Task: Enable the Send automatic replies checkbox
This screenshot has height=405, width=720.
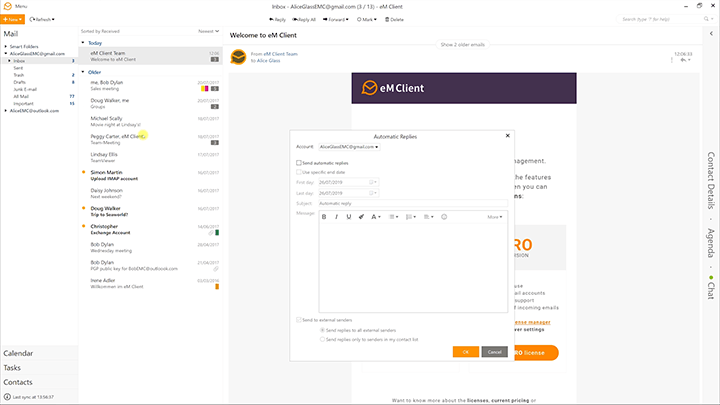Action: [x=299, y=163]
